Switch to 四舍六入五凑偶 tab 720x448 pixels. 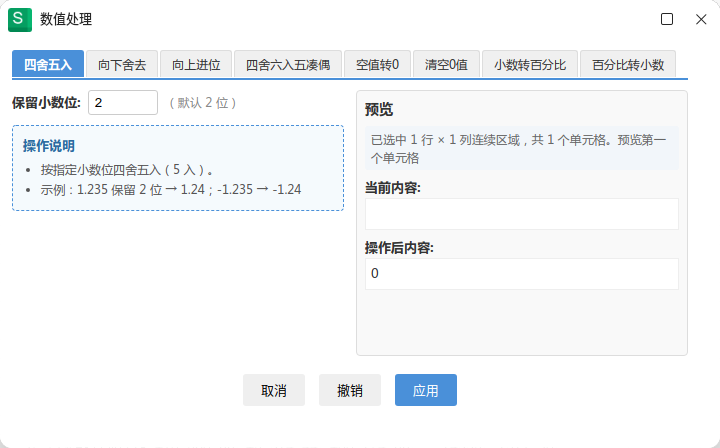288,64
